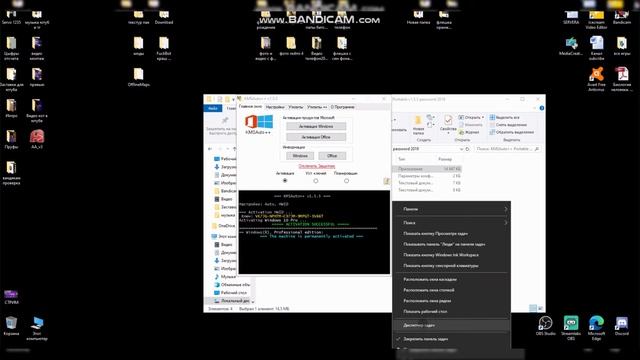Open the О Программе tab in KMSAuto++
The width and height of the screenshot is (640, 360).
click(x=342, y=107)
